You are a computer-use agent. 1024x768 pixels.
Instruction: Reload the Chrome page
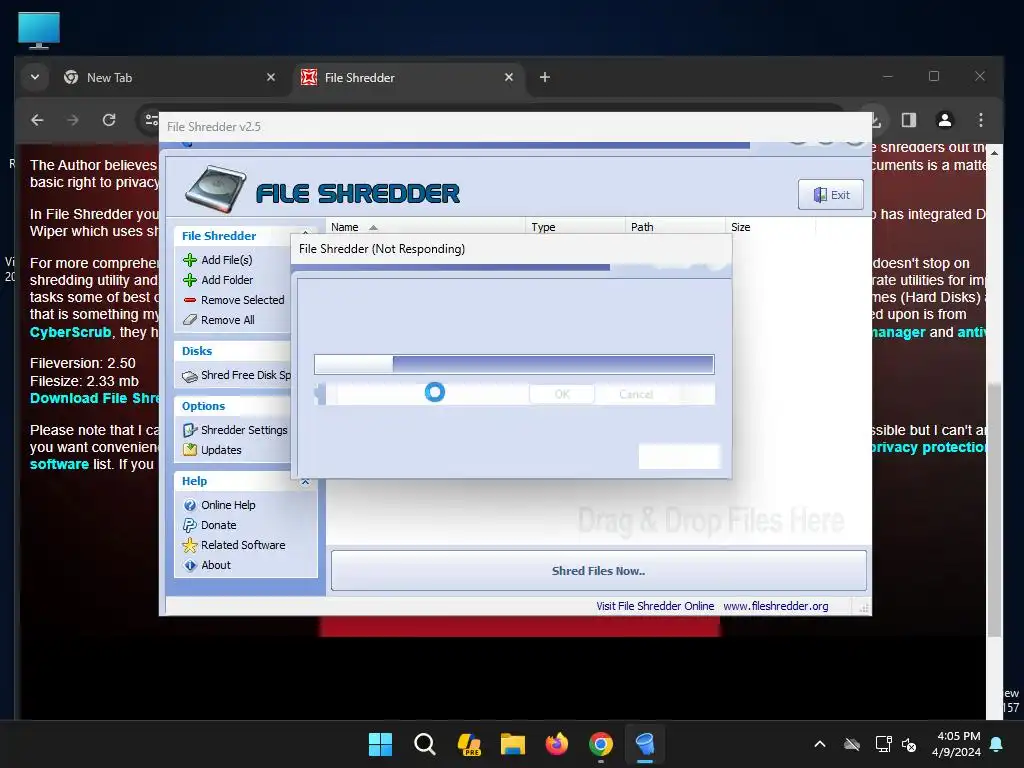click(109, 120)
